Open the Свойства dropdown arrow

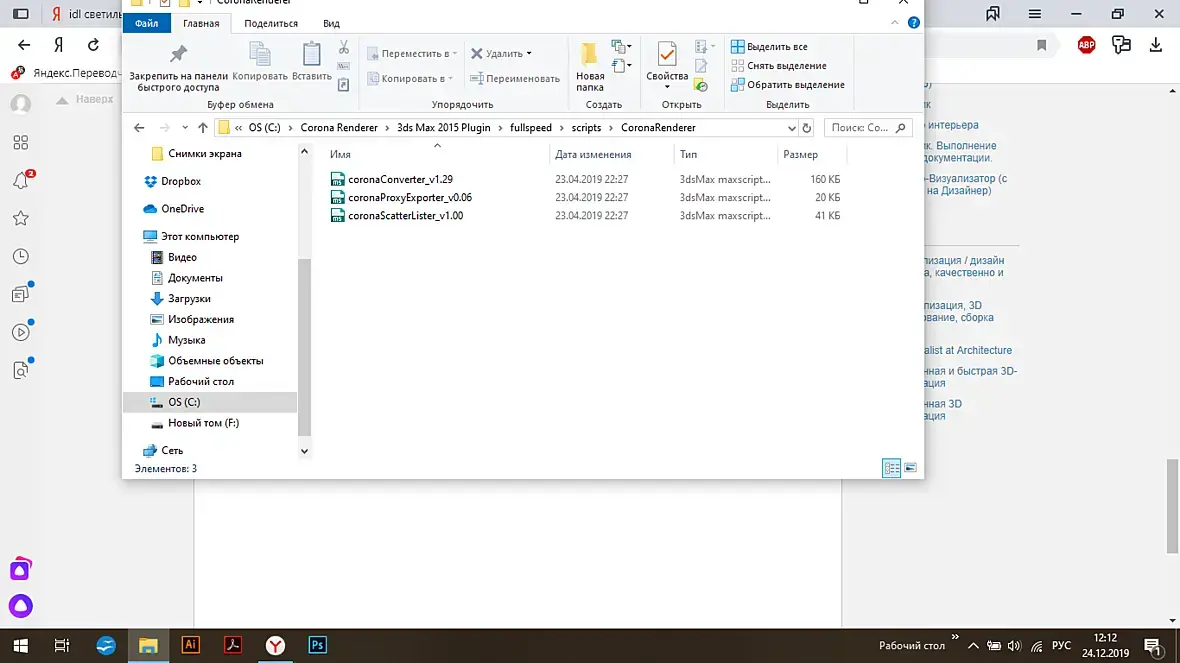tap(667, 87)
